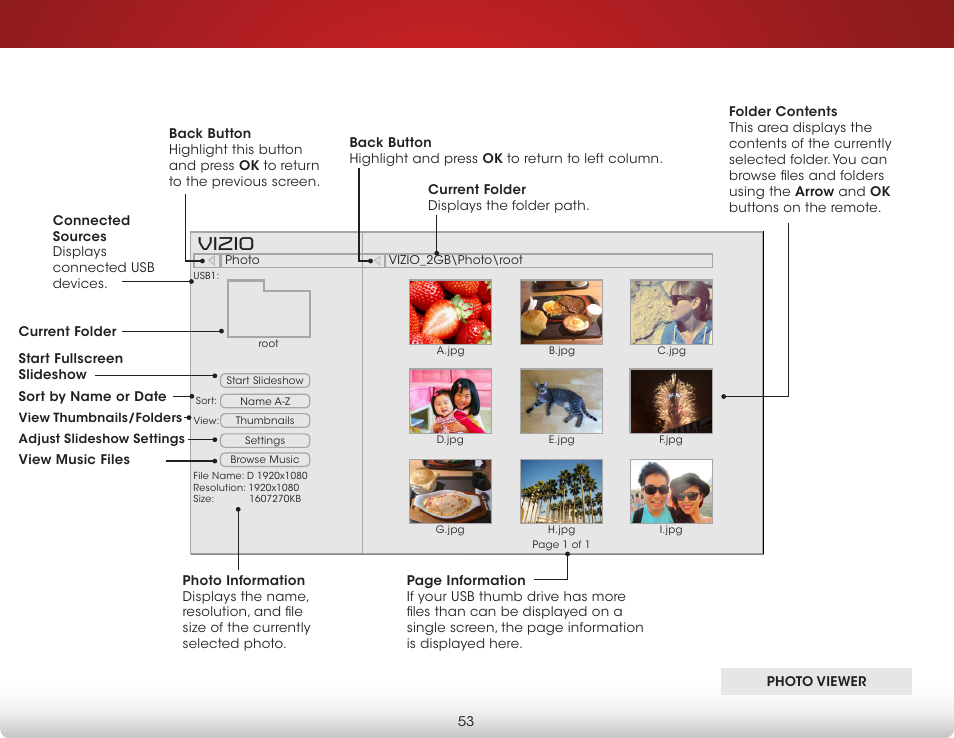
Task: Click the VIZIO logo
Action: (x=226, y=243)
